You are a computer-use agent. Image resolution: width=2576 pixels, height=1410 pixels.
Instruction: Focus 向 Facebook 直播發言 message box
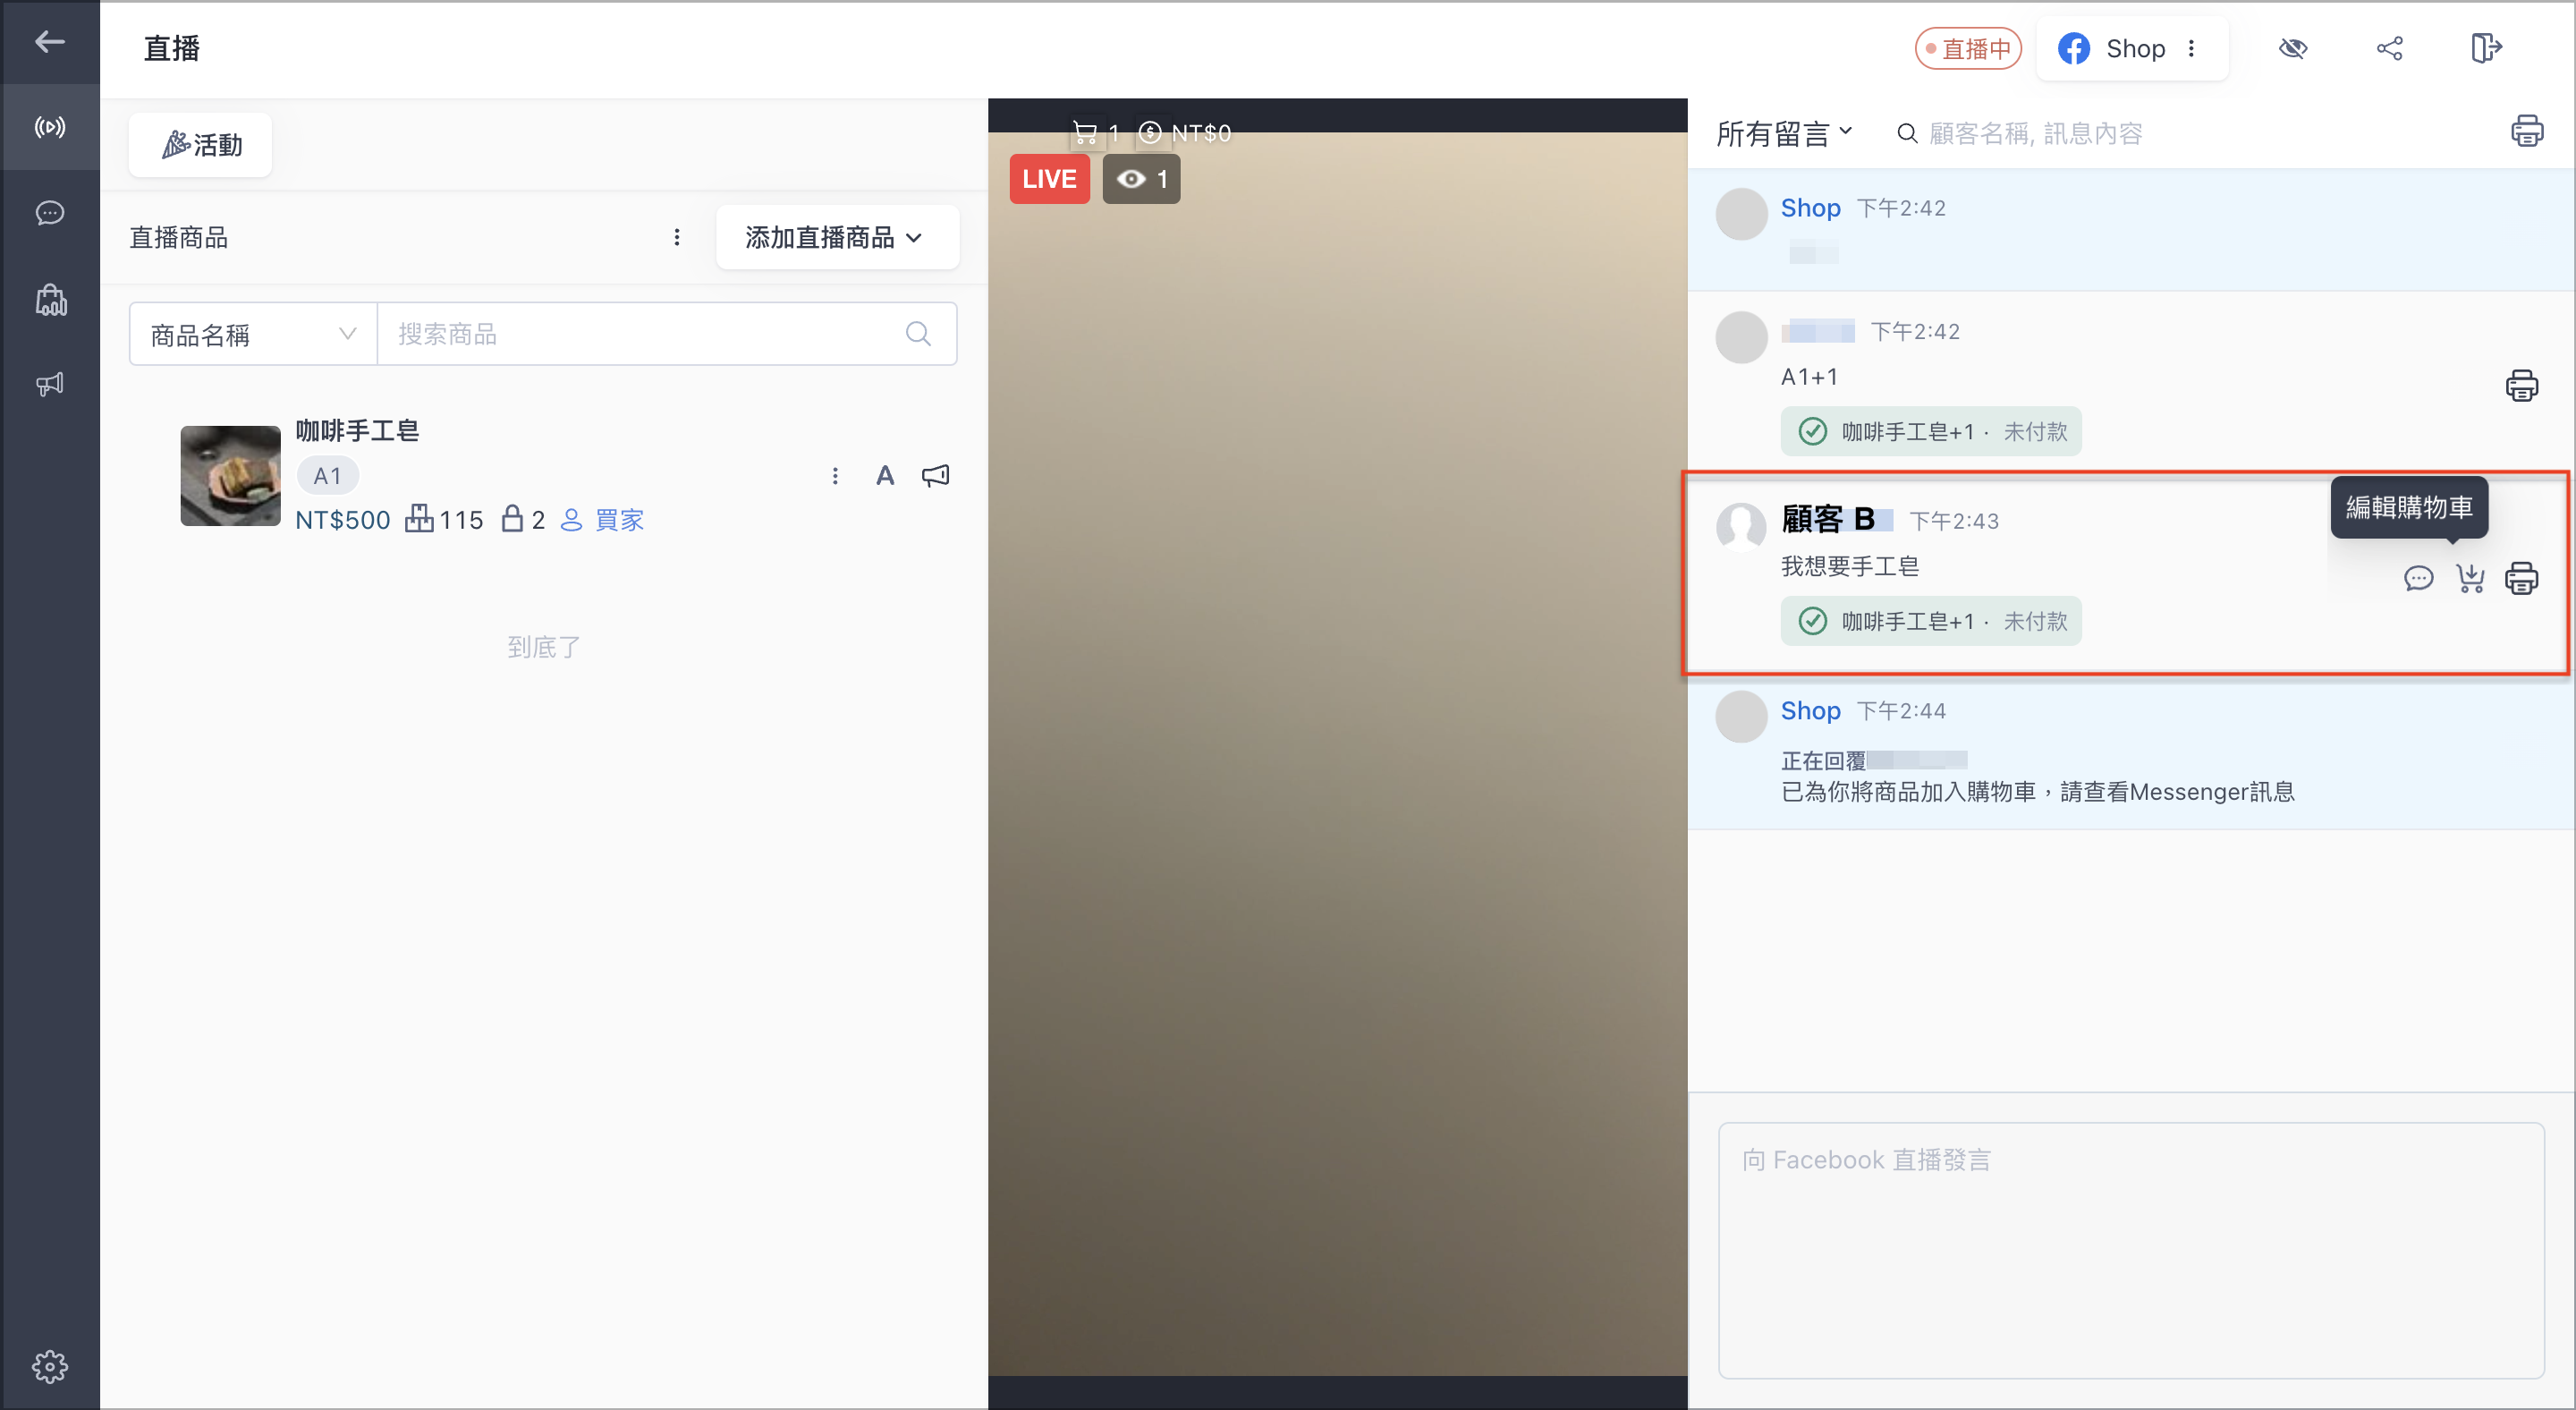pyautogui.click(x=2131, y=1250)
